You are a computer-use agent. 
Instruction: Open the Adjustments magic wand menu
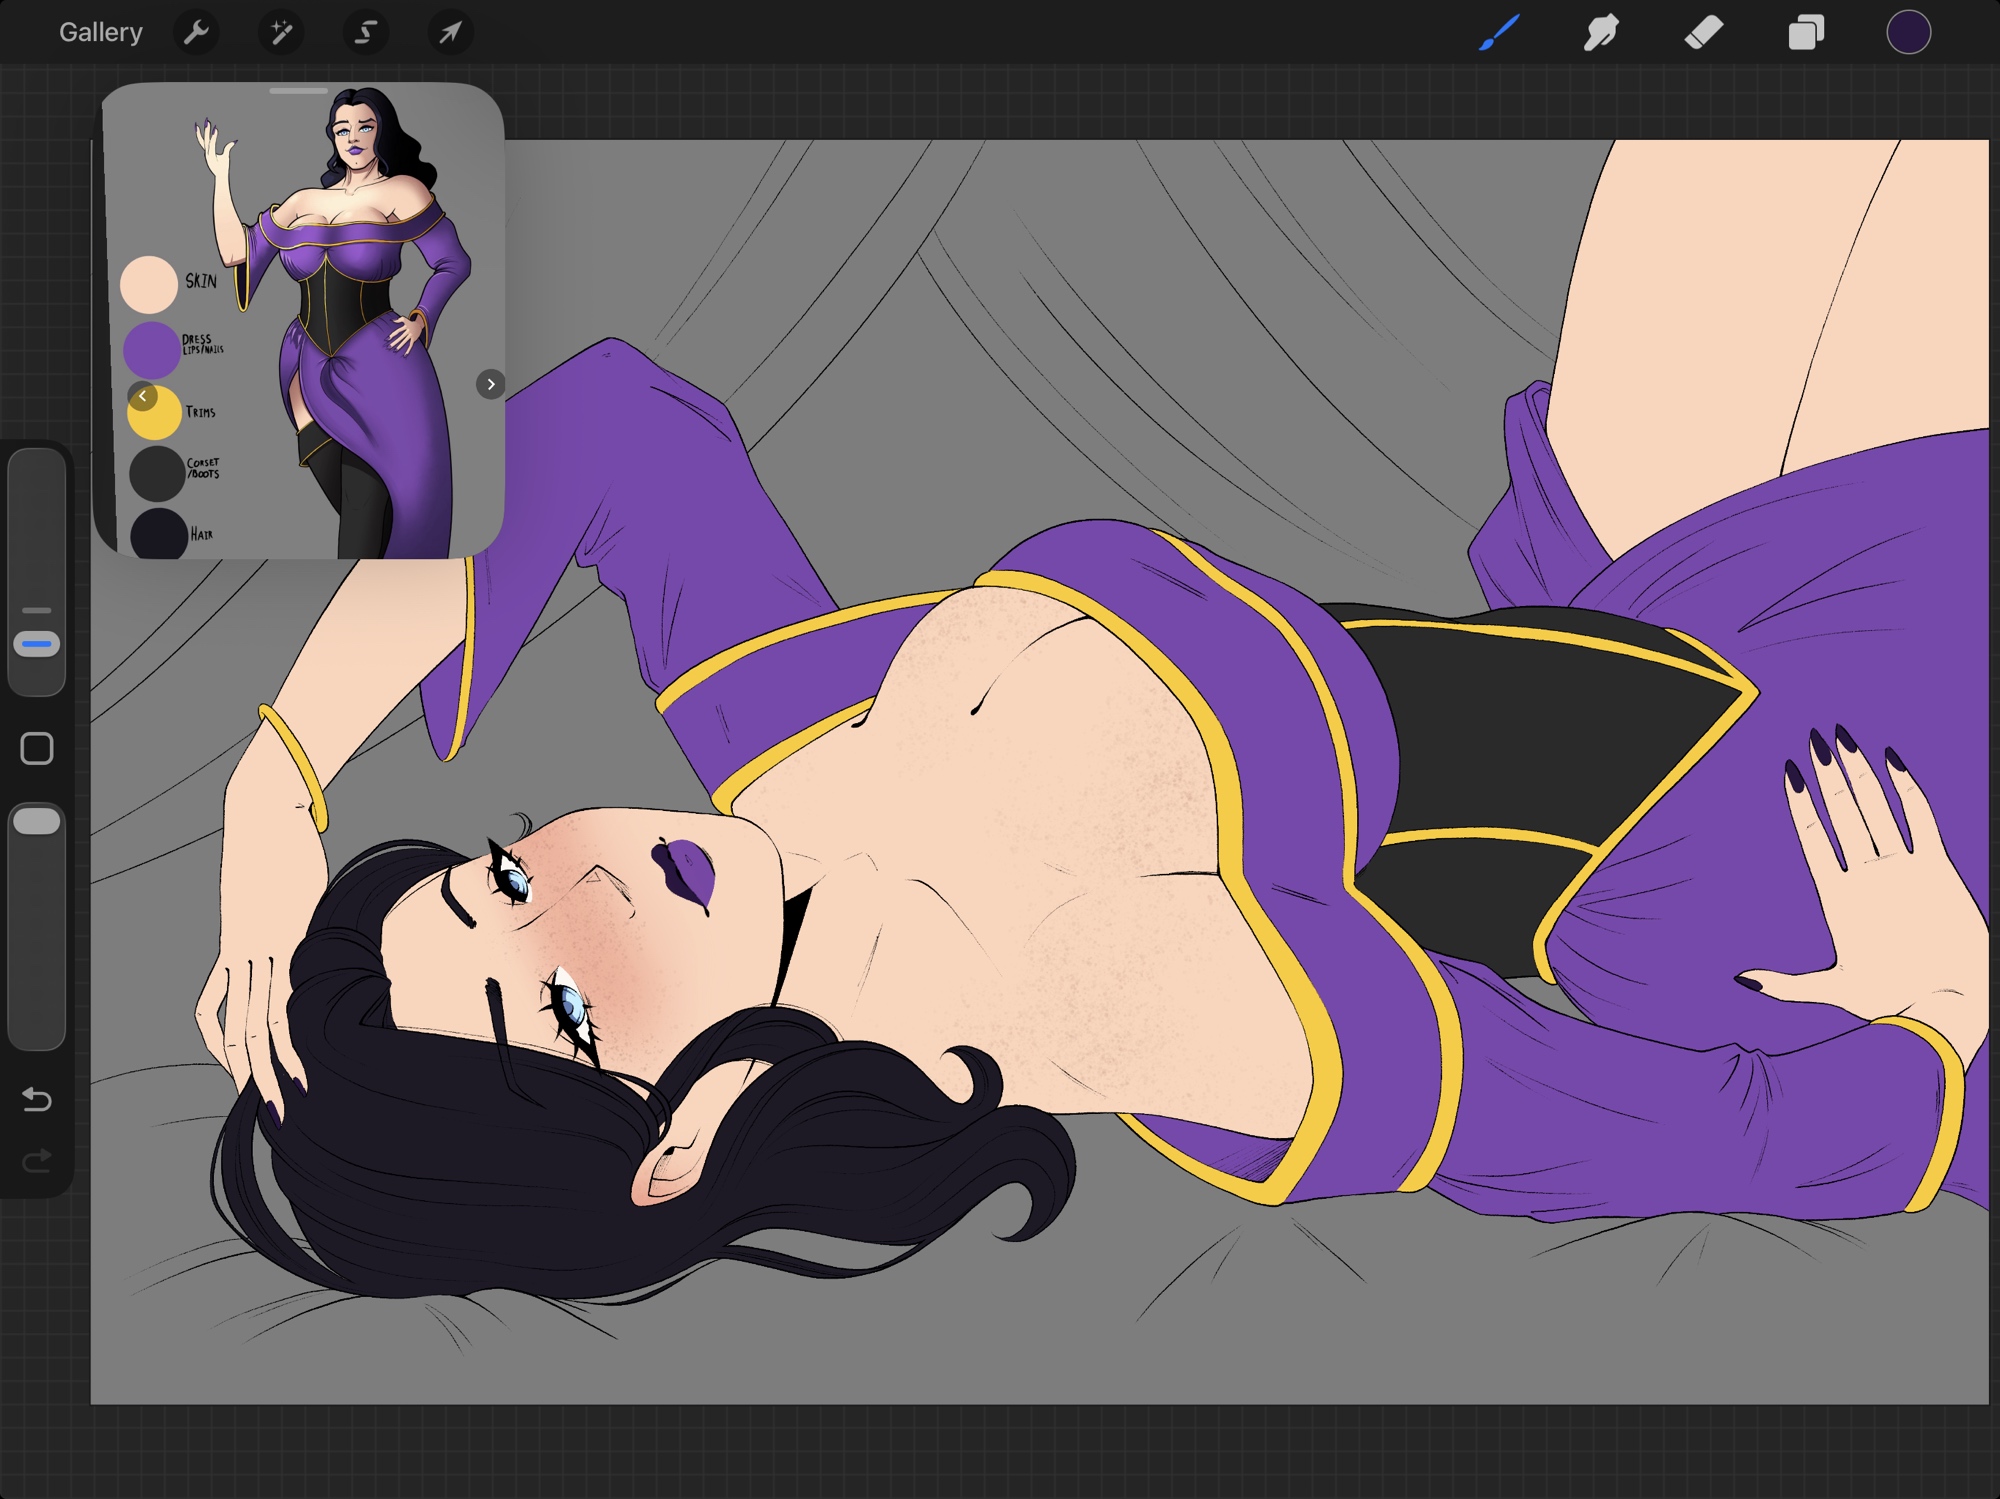[x=281, y=32]
